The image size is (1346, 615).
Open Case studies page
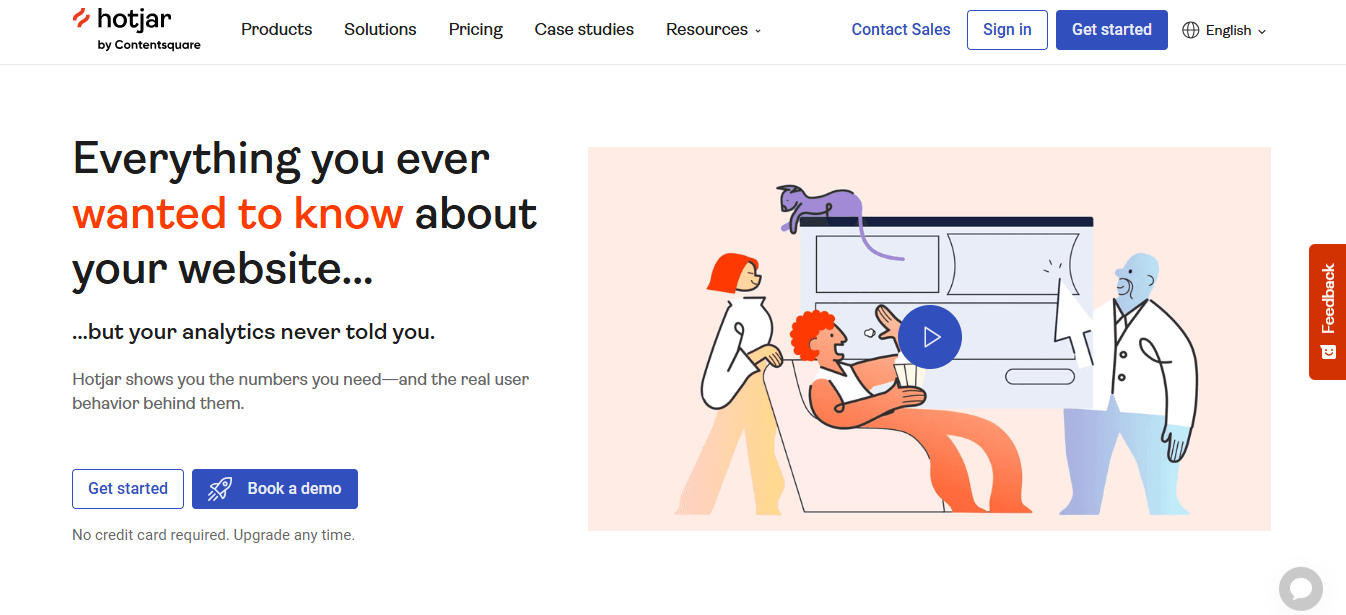(x=584, y=30)
